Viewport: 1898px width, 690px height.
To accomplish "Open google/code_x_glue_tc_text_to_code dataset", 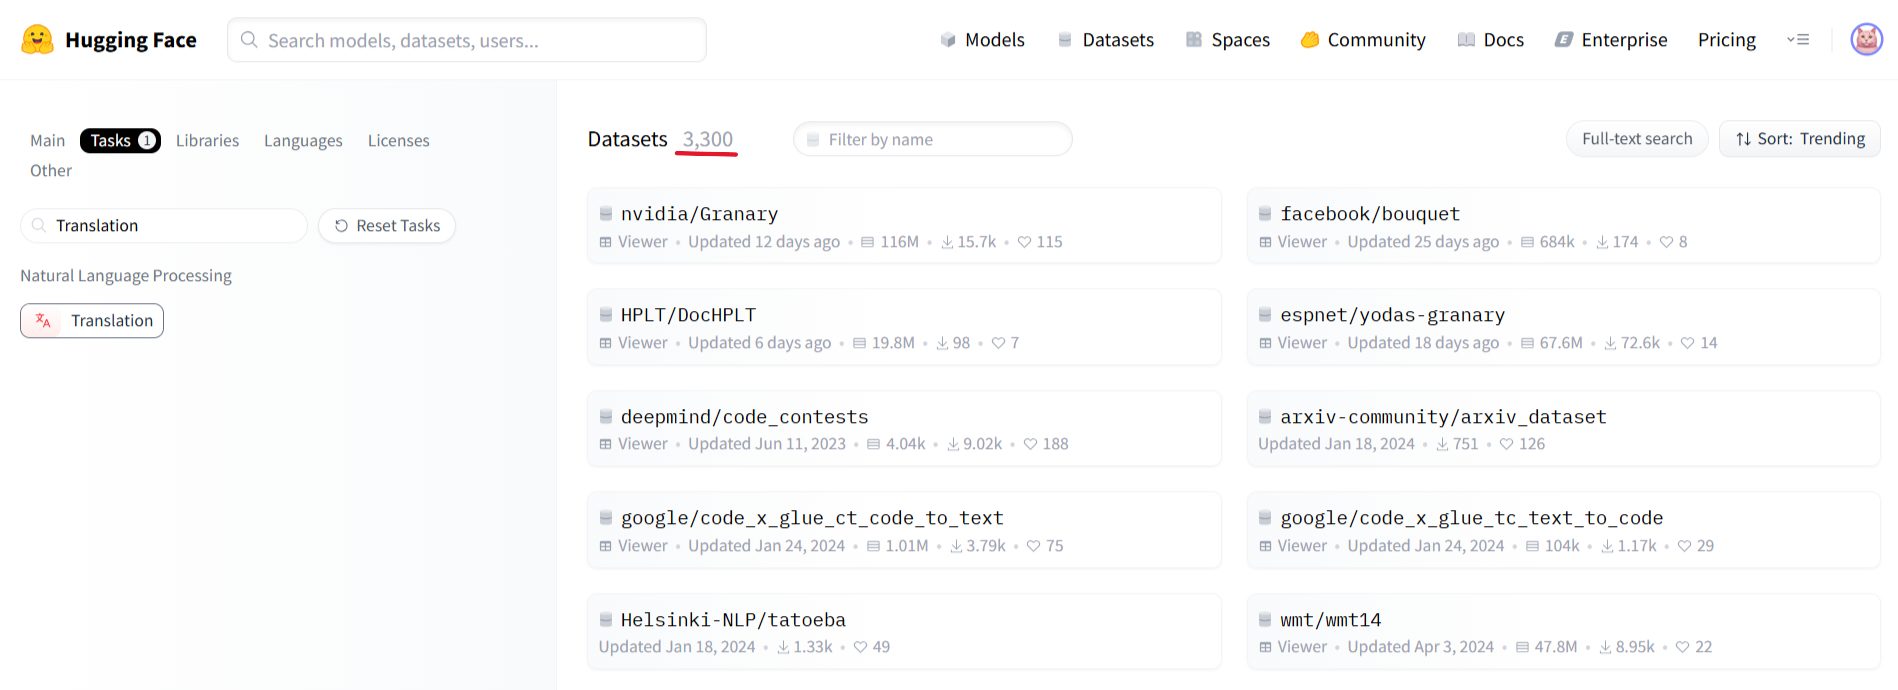I will click(x=1563, y=530).
